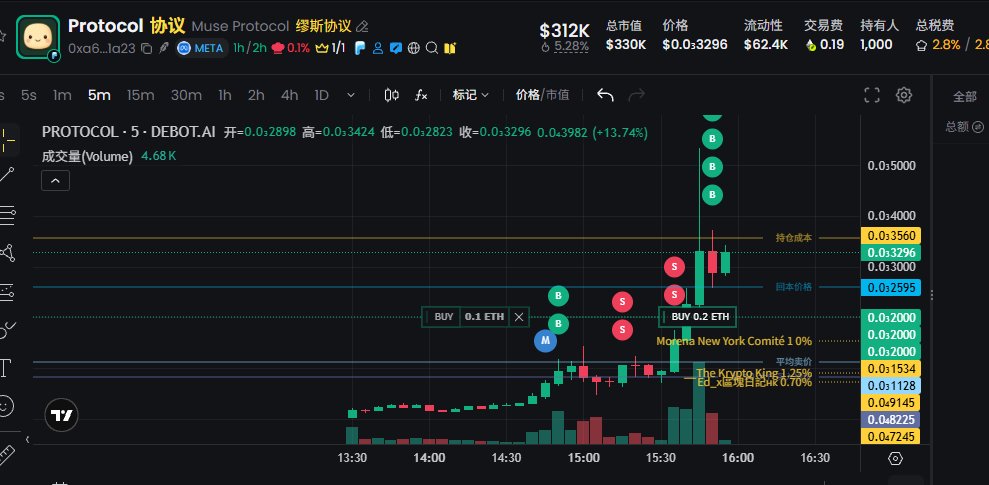
Task: Click the Protocol token avatar image
Action: pos(38,37)
